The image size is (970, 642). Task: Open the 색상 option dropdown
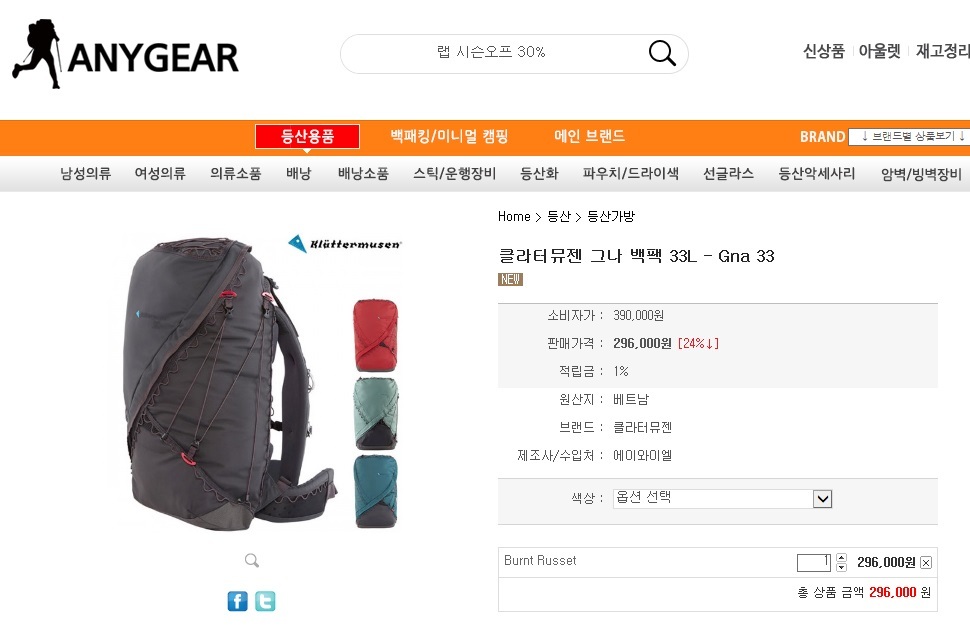click(x=722, y=499)
